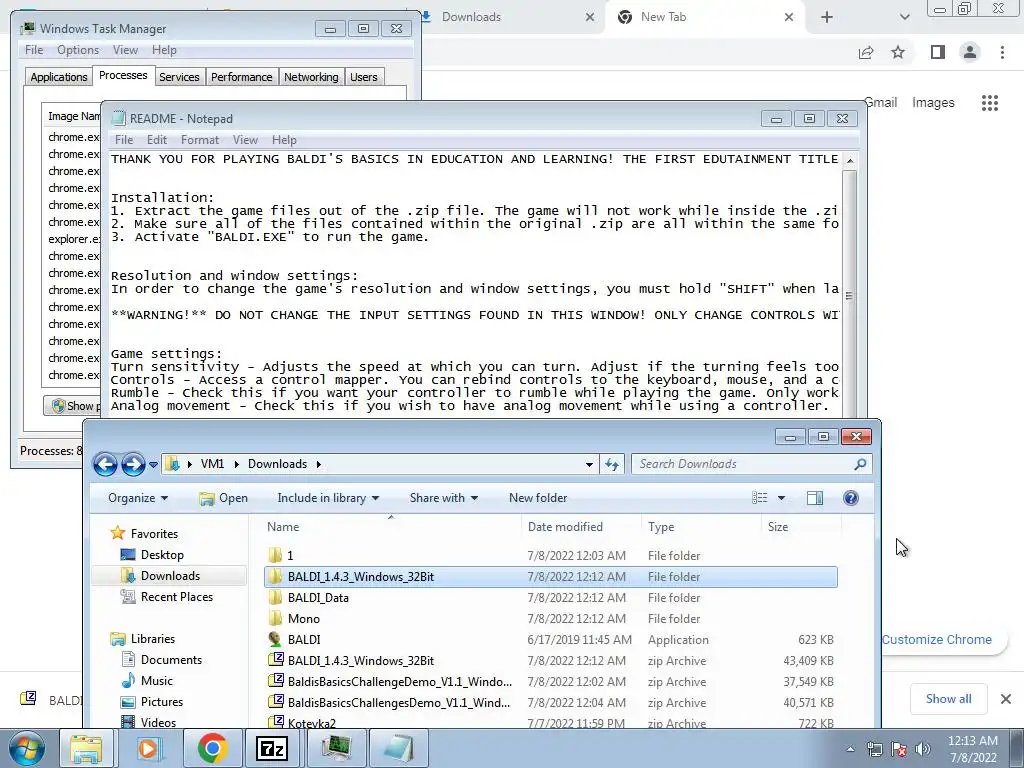This screenshot has height=768, width=1024.
Task: Open the Images link in Chrome
Action: coord(933,103)
